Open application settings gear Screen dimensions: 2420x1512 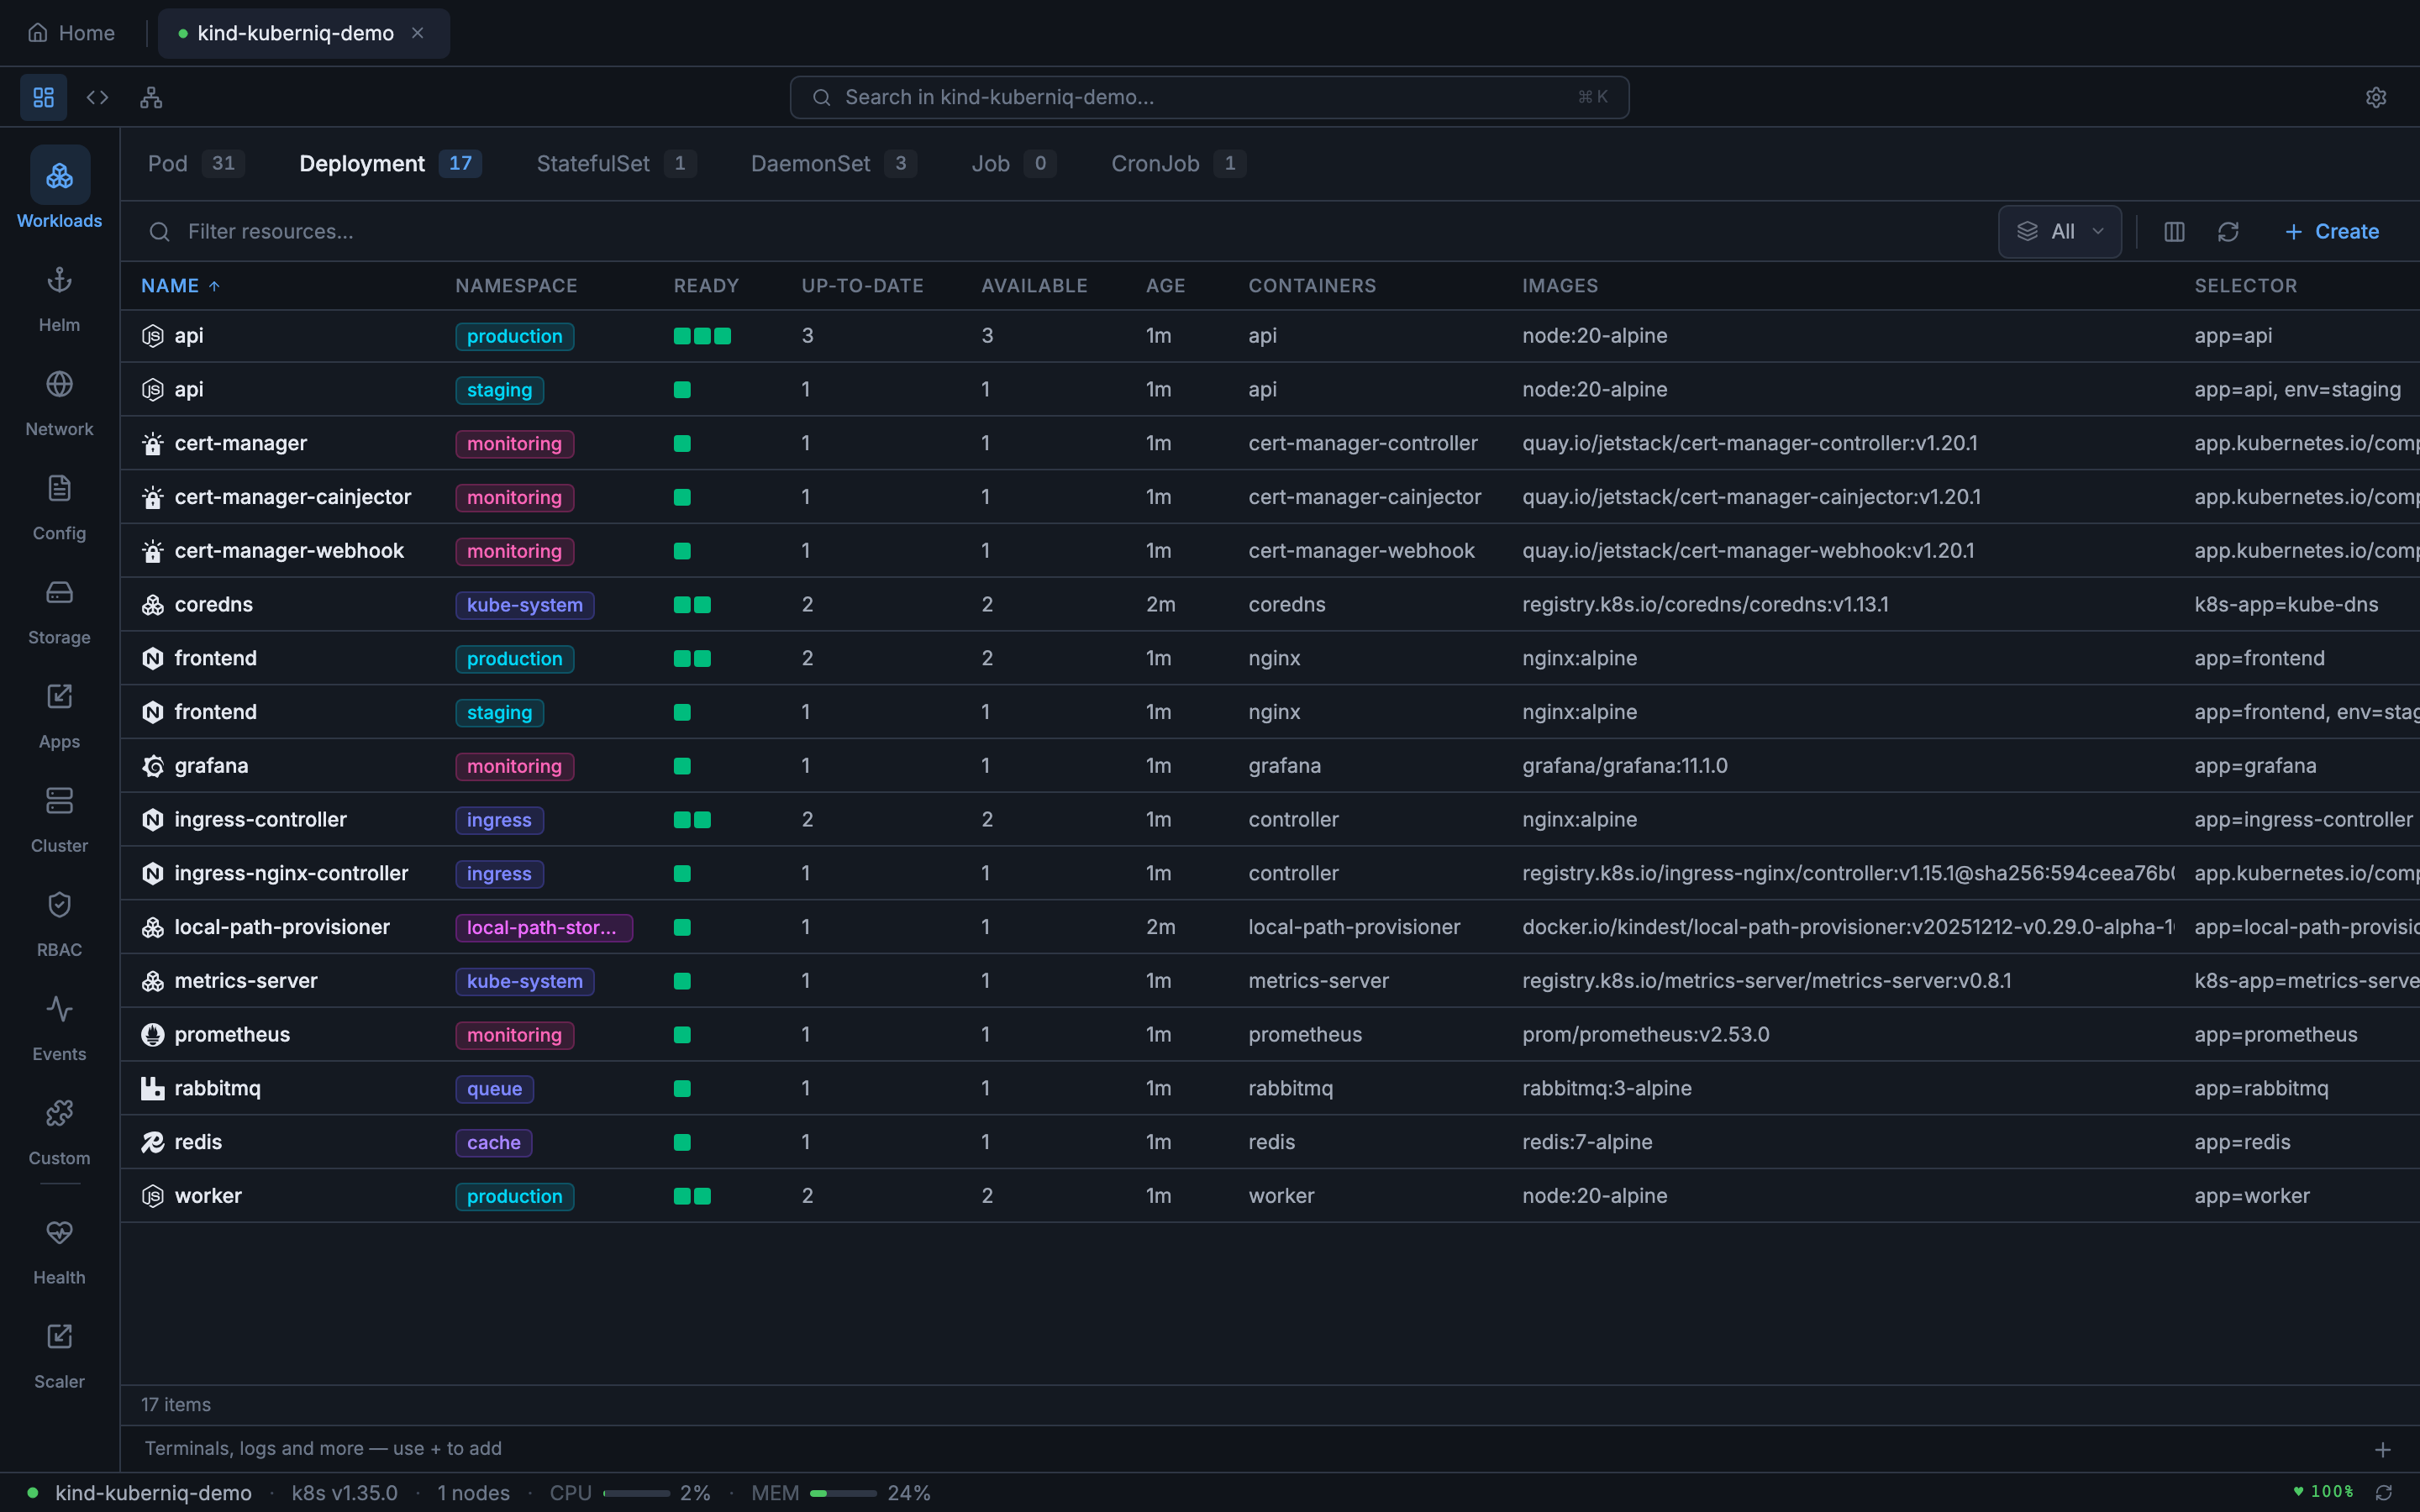[x=2376, y=97]
